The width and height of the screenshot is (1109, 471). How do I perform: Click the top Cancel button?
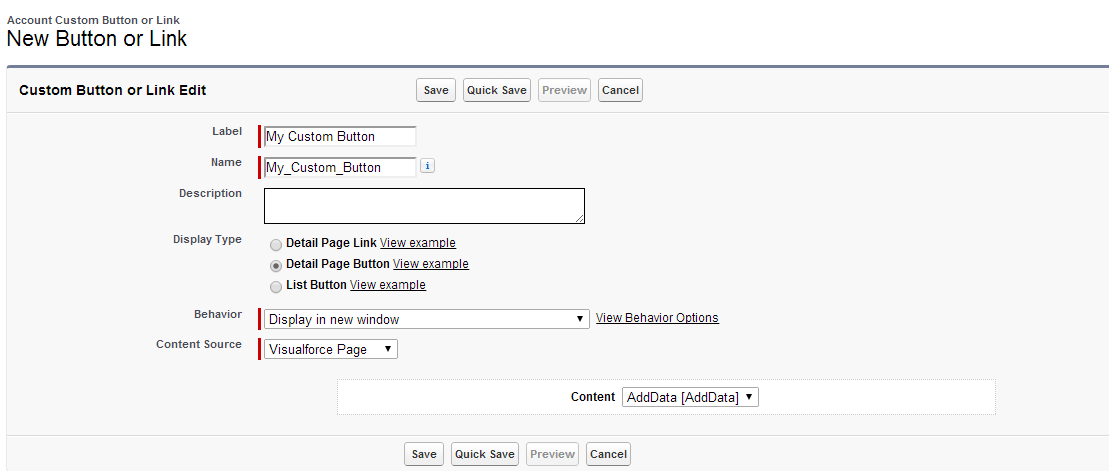coord(620,90)
